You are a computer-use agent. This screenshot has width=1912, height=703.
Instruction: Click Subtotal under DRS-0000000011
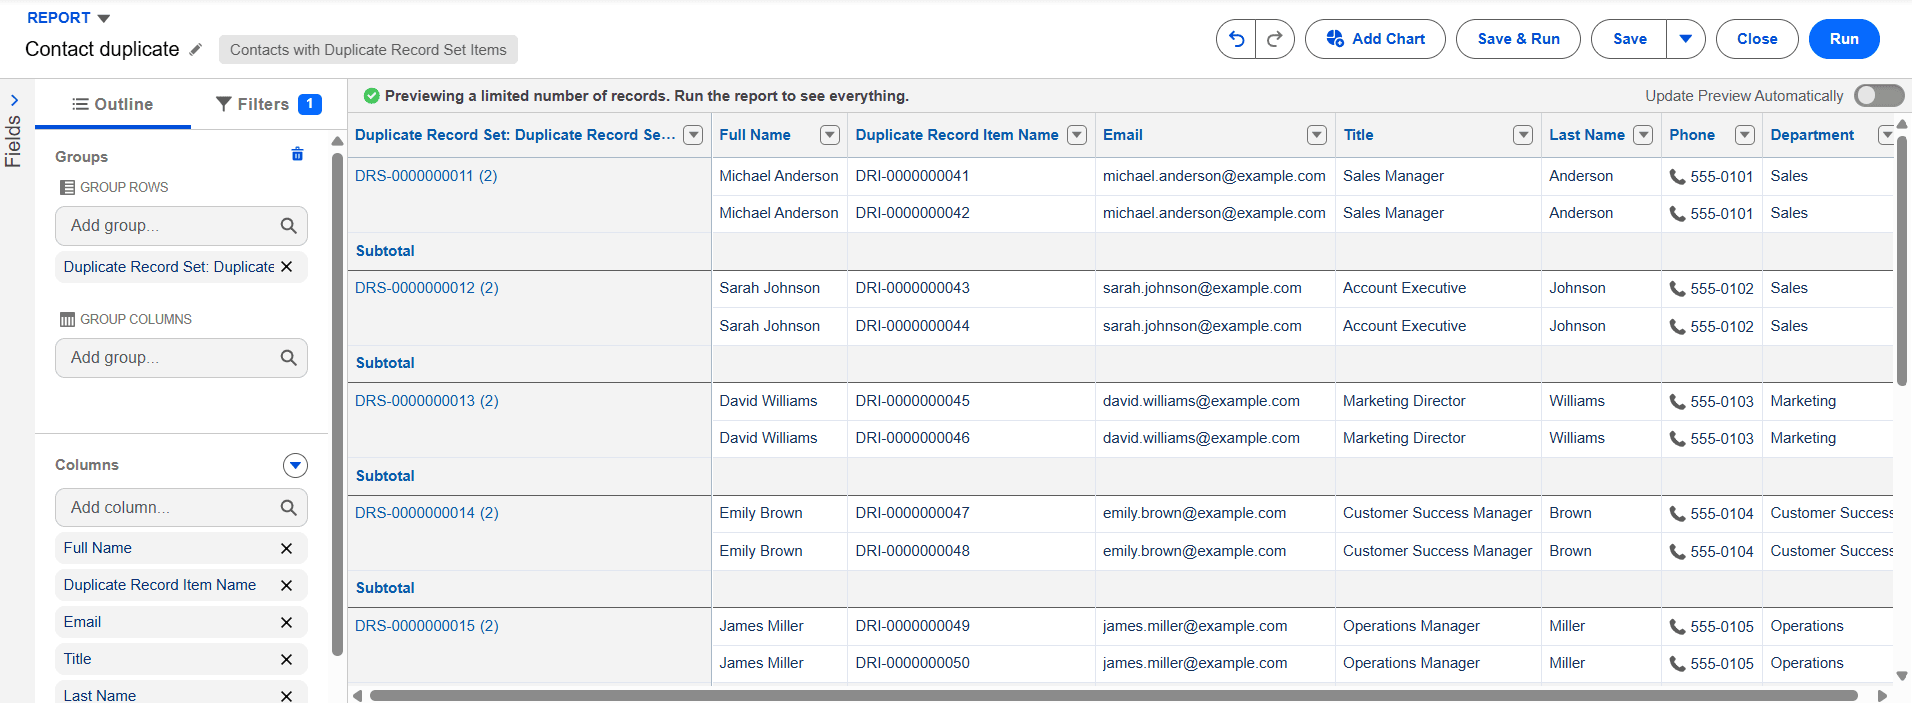pos(385,251)
